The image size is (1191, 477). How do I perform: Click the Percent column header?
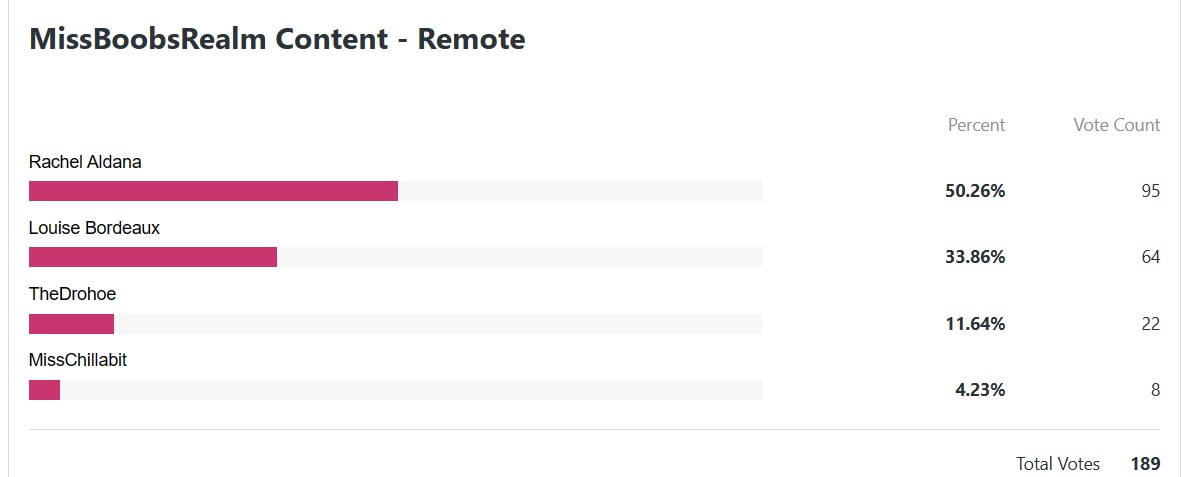976,125
